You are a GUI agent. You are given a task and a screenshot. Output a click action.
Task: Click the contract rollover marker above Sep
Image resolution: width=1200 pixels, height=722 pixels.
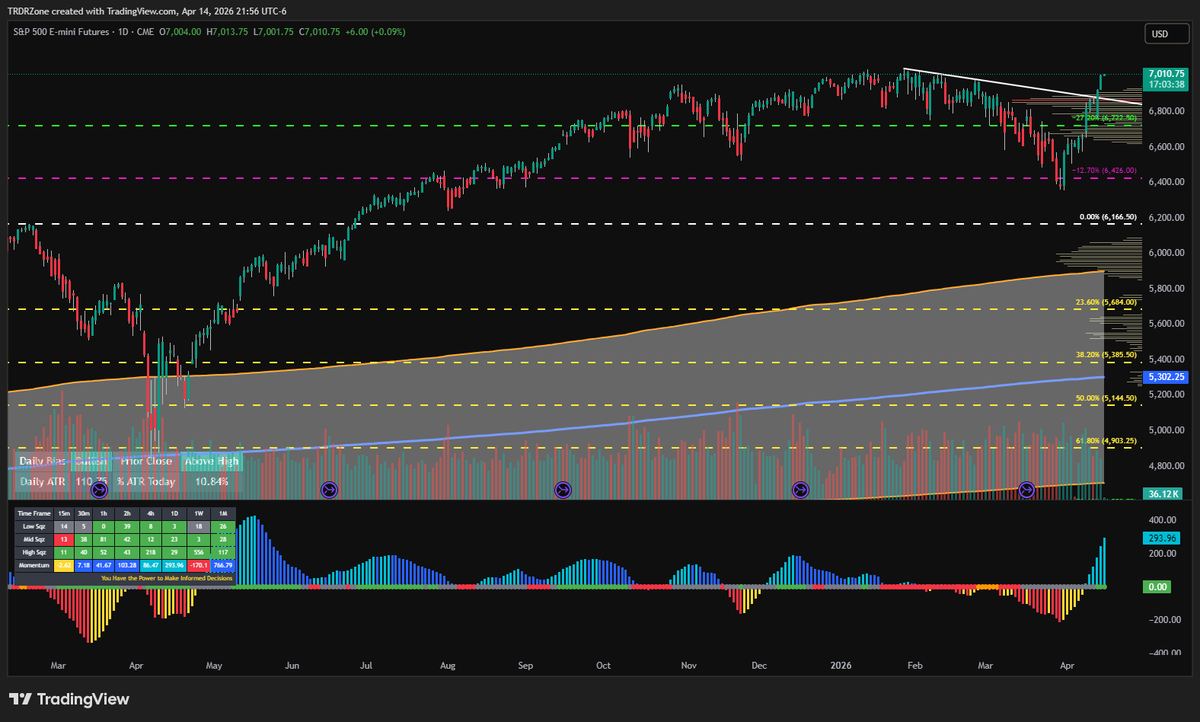tap(563, 490)
